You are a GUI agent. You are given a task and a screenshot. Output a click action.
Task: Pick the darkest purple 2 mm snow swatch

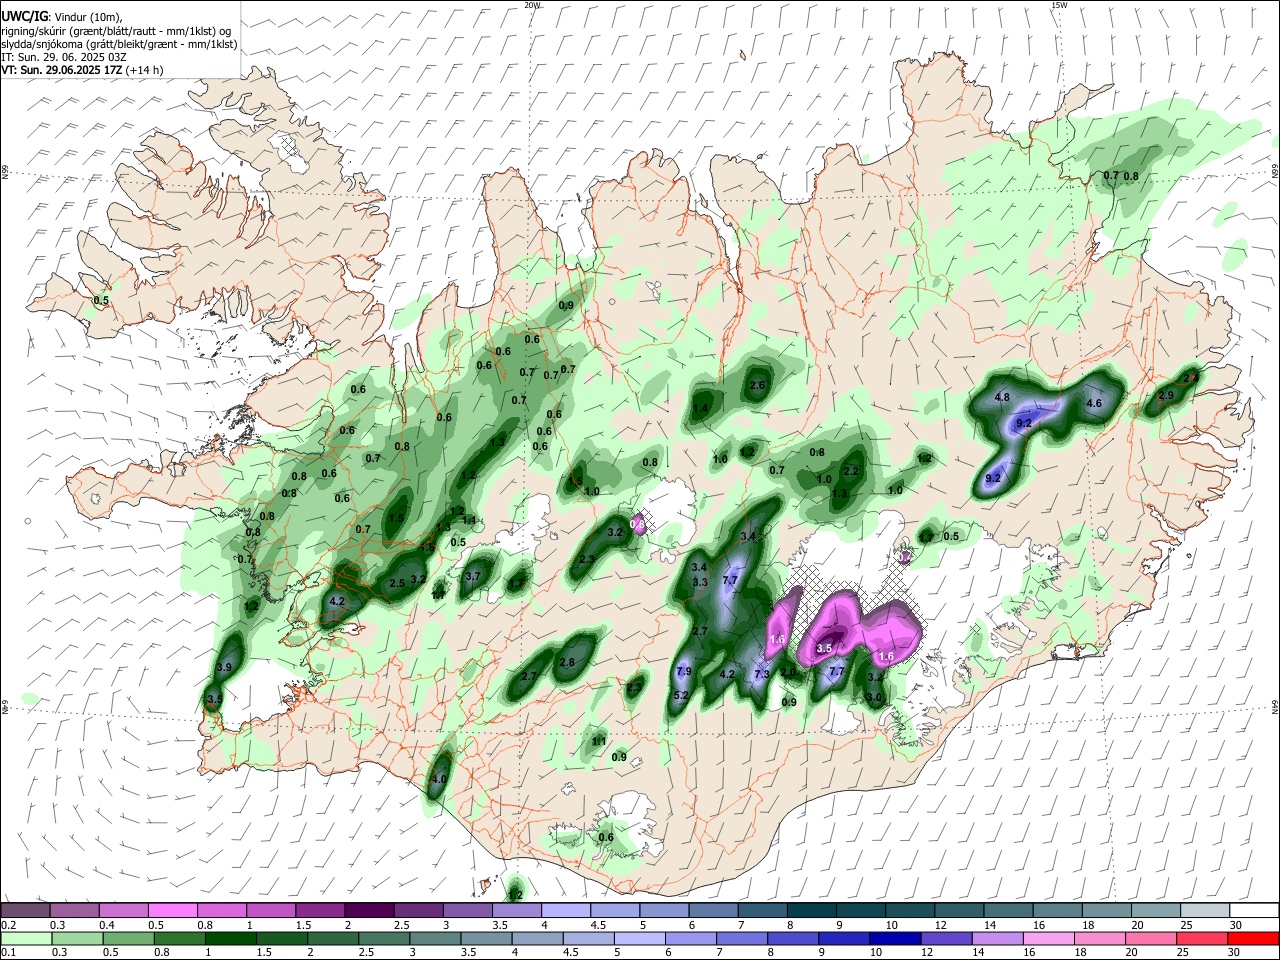pos(368,910)
